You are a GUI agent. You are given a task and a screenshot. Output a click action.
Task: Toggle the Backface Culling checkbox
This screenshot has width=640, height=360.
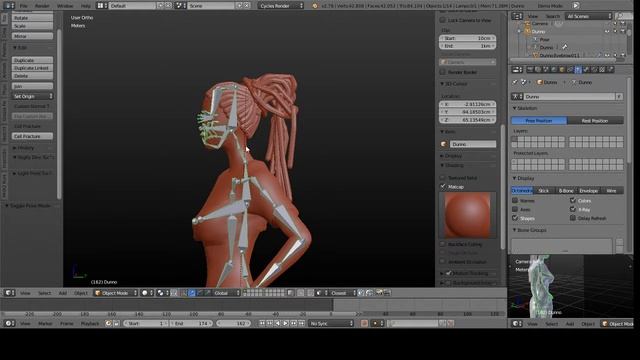point(442,244)
